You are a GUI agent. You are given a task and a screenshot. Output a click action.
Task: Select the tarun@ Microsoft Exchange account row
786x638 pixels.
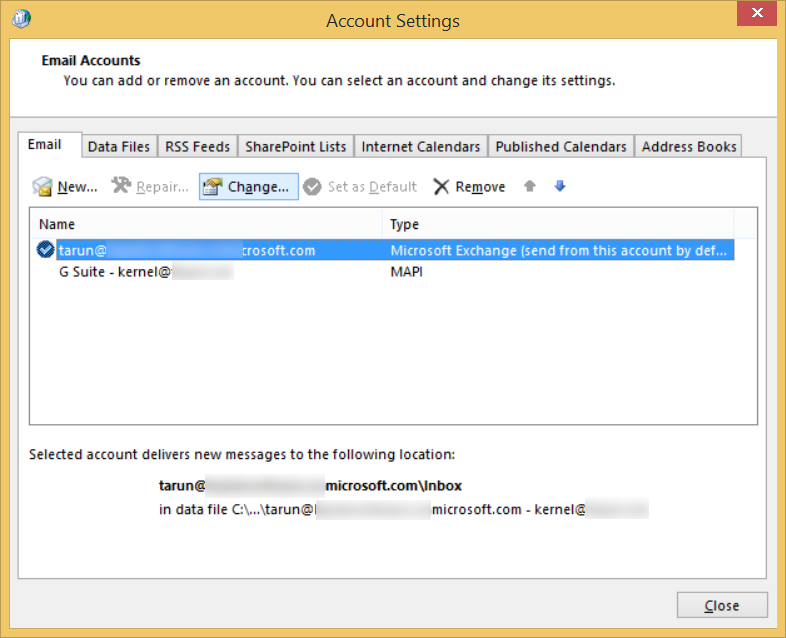tap(385, 250)
